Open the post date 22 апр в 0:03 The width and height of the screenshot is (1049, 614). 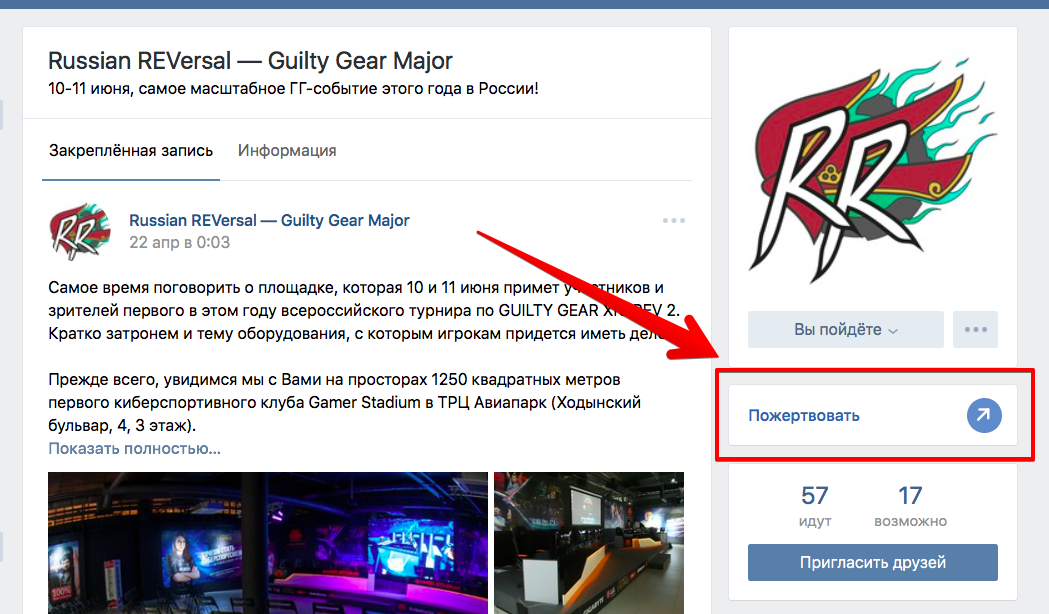click(179, 242)
